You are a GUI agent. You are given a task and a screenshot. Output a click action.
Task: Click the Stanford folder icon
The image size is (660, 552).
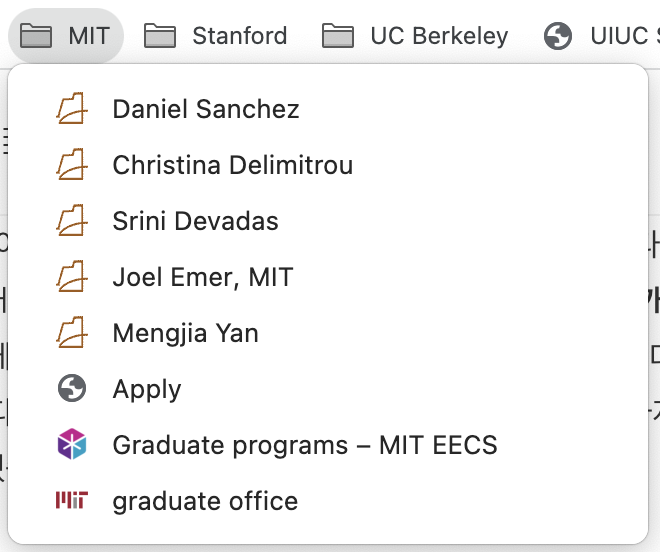(x=160, y=36)
